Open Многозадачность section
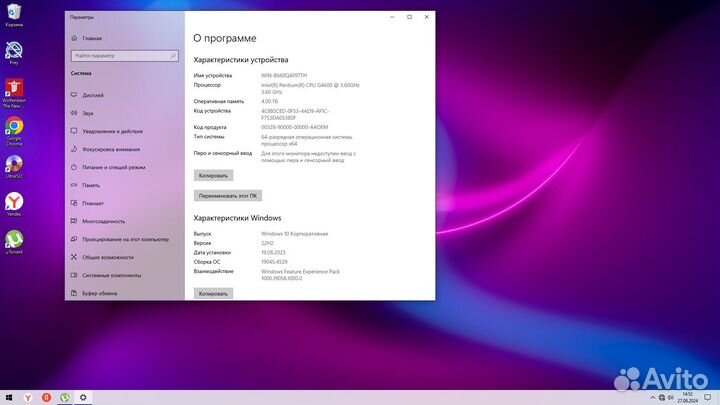Viewport: 720px width, 405px height. click(124, 221)
